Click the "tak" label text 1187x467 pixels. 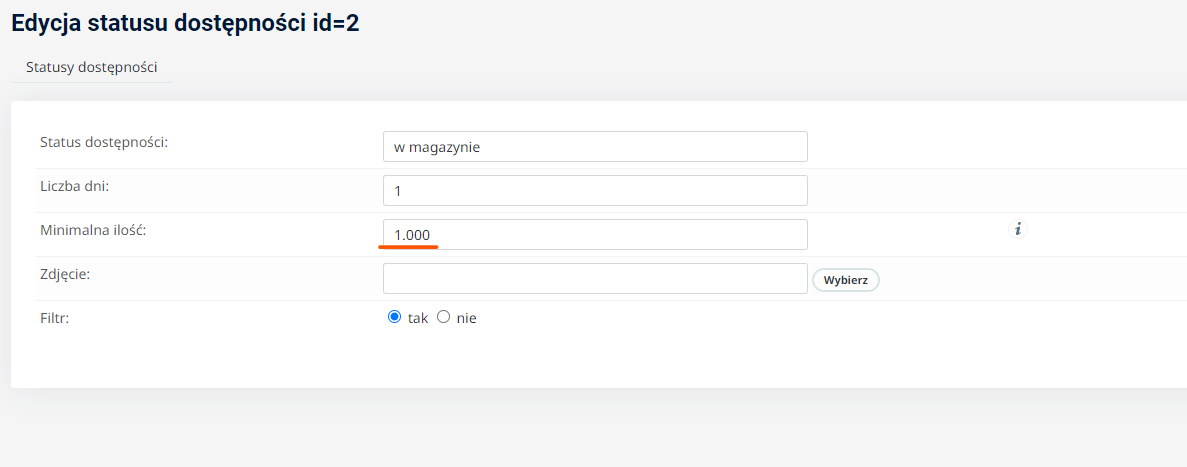tap(418, 319)
